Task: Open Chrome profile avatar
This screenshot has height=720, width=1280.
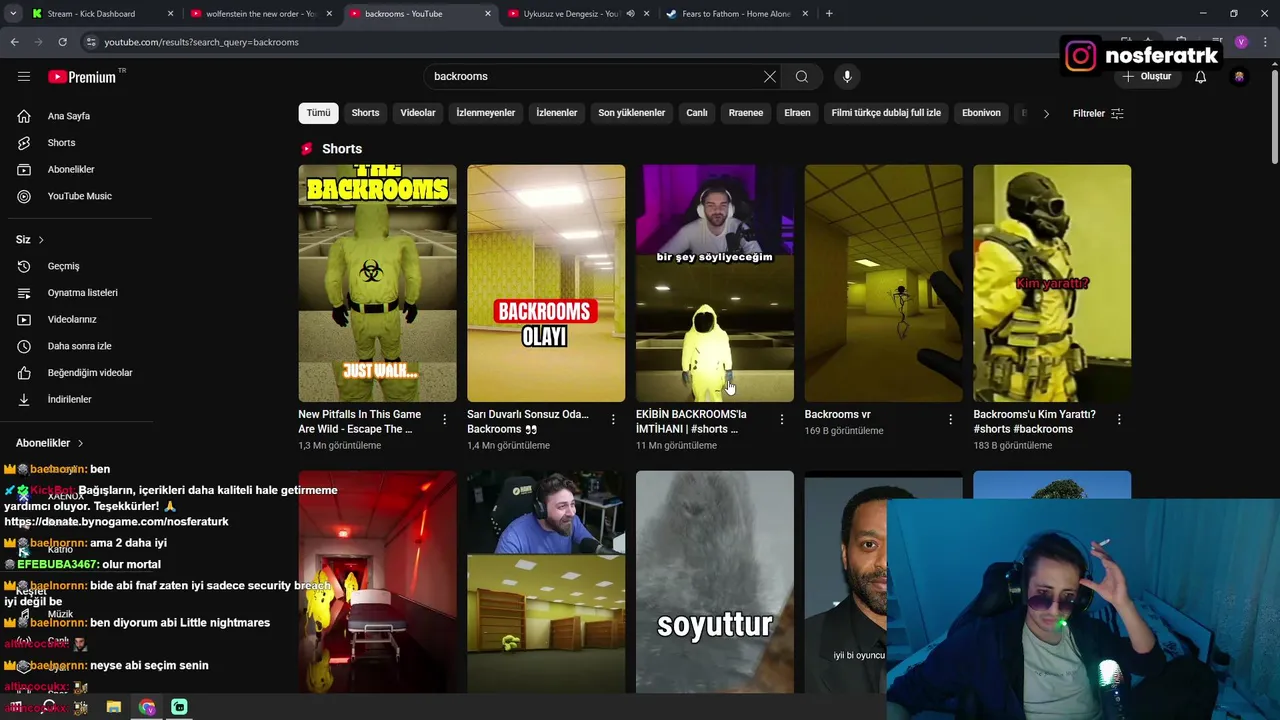Action: tap(1241, 42)
